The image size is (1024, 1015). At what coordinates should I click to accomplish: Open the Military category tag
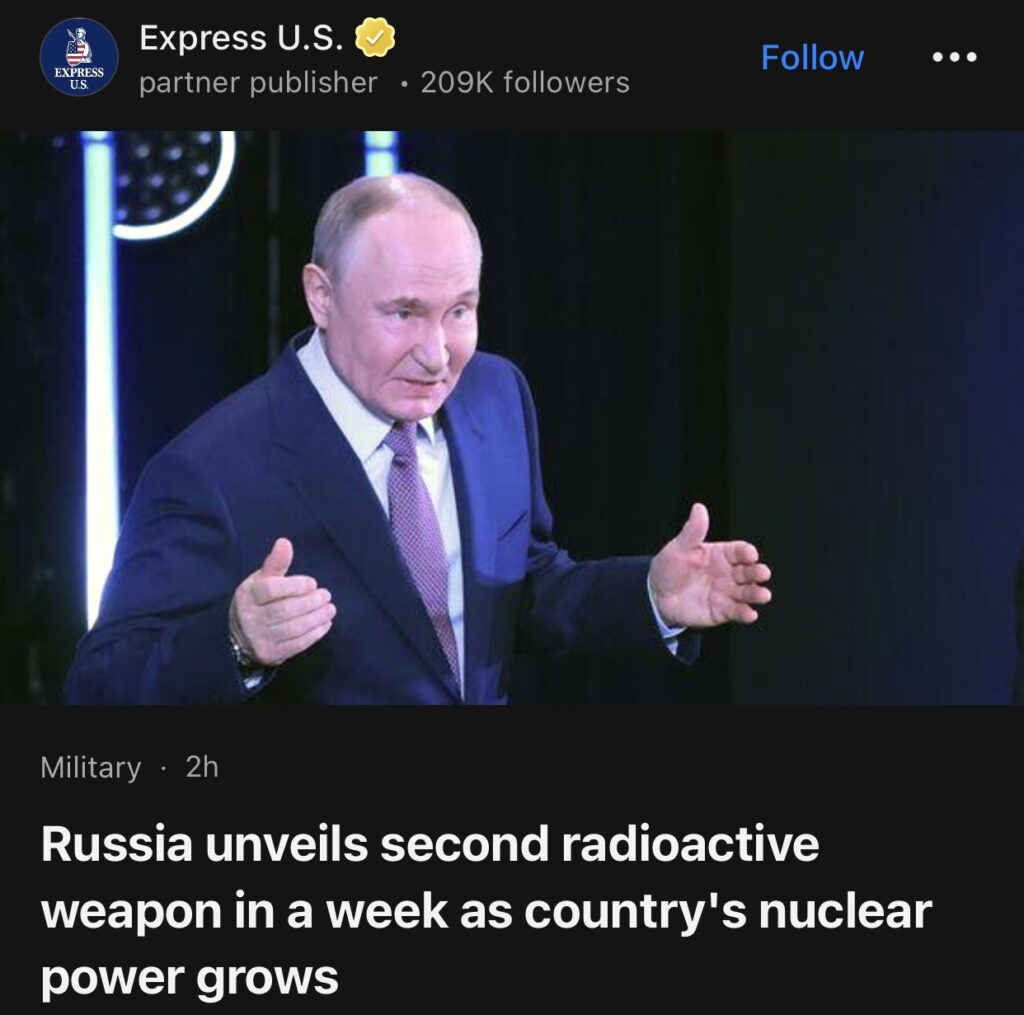tap(91, 767)
